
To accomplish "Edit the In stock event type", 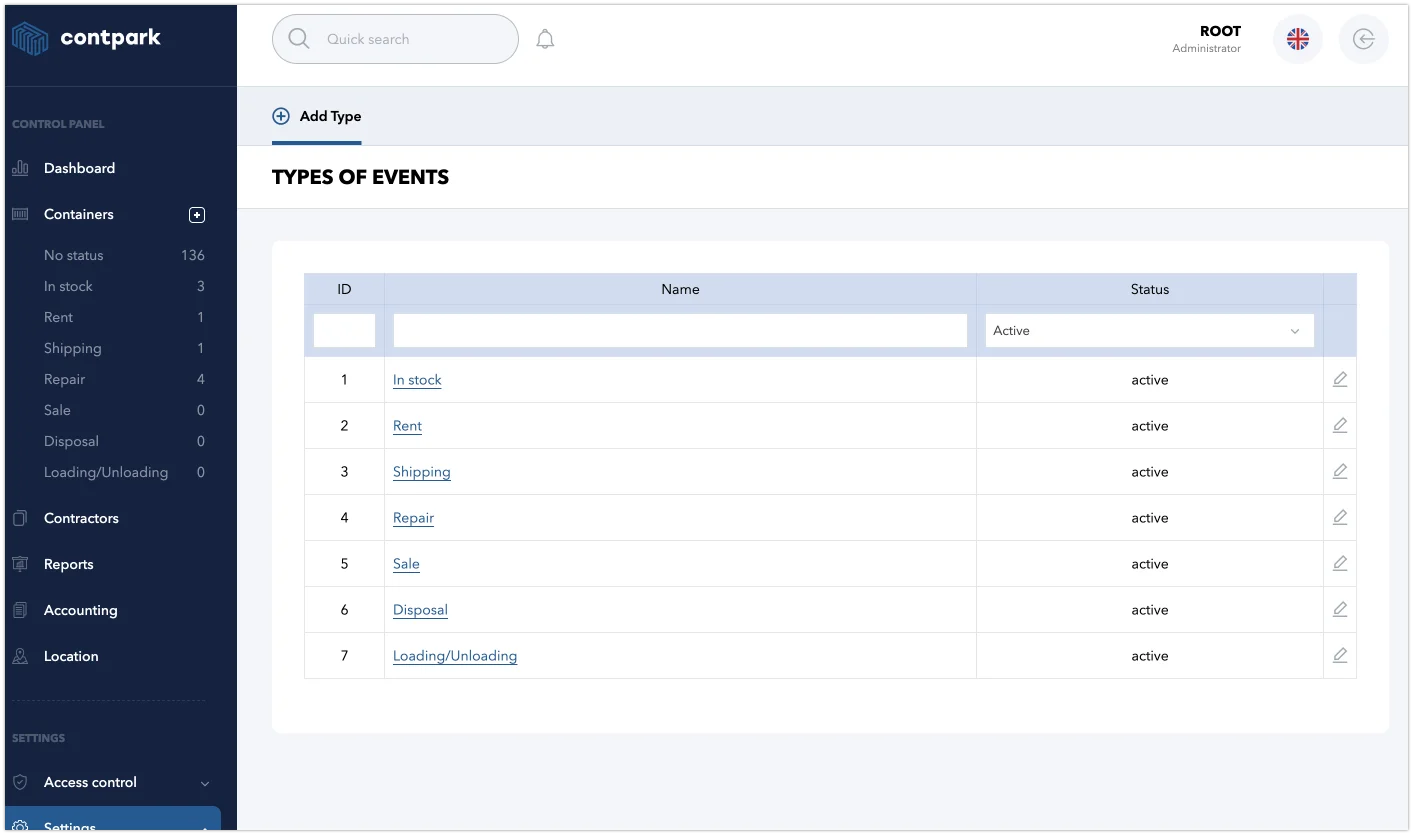I will (x=1340, y=380).
